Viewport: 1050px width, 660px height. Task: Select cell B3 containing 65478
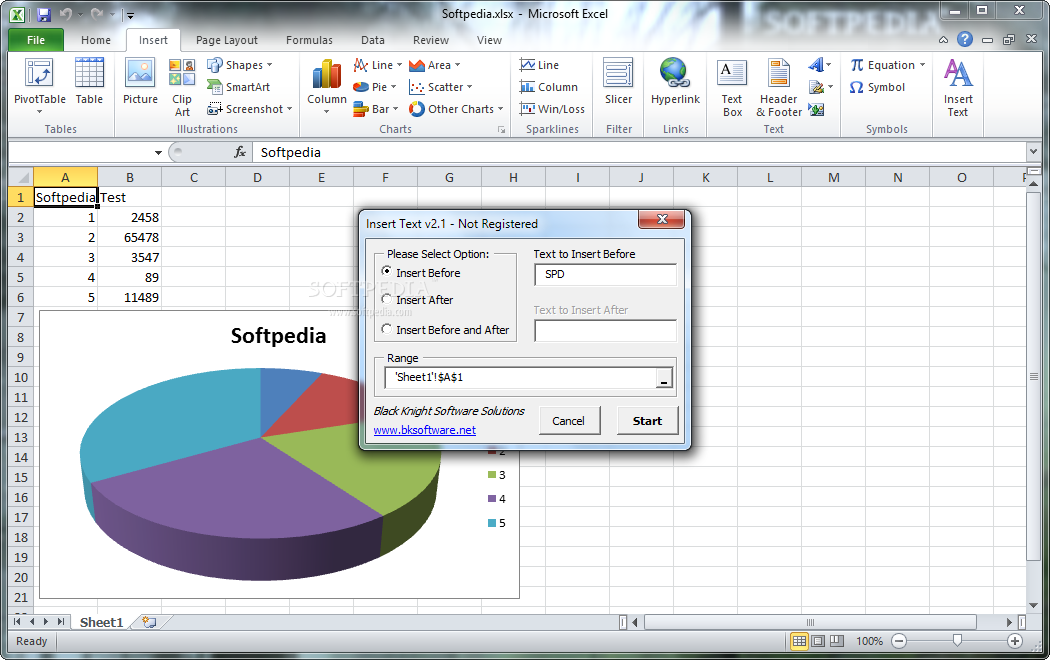129,238
